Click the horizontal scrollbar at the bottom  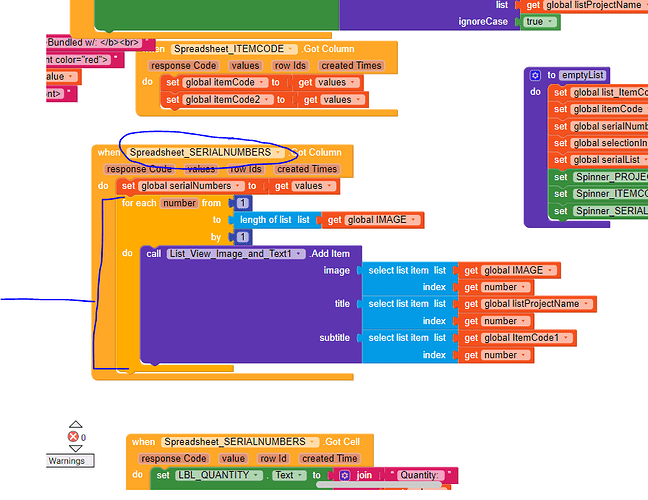379,485
